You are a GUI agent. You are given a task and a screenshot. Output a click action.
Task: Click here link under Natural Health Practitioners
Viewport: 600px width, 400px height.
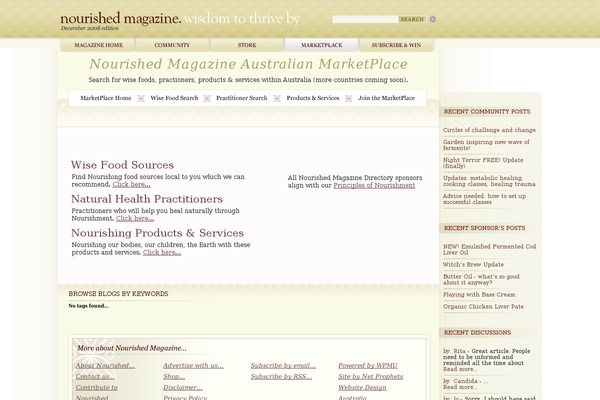(135, 219)
